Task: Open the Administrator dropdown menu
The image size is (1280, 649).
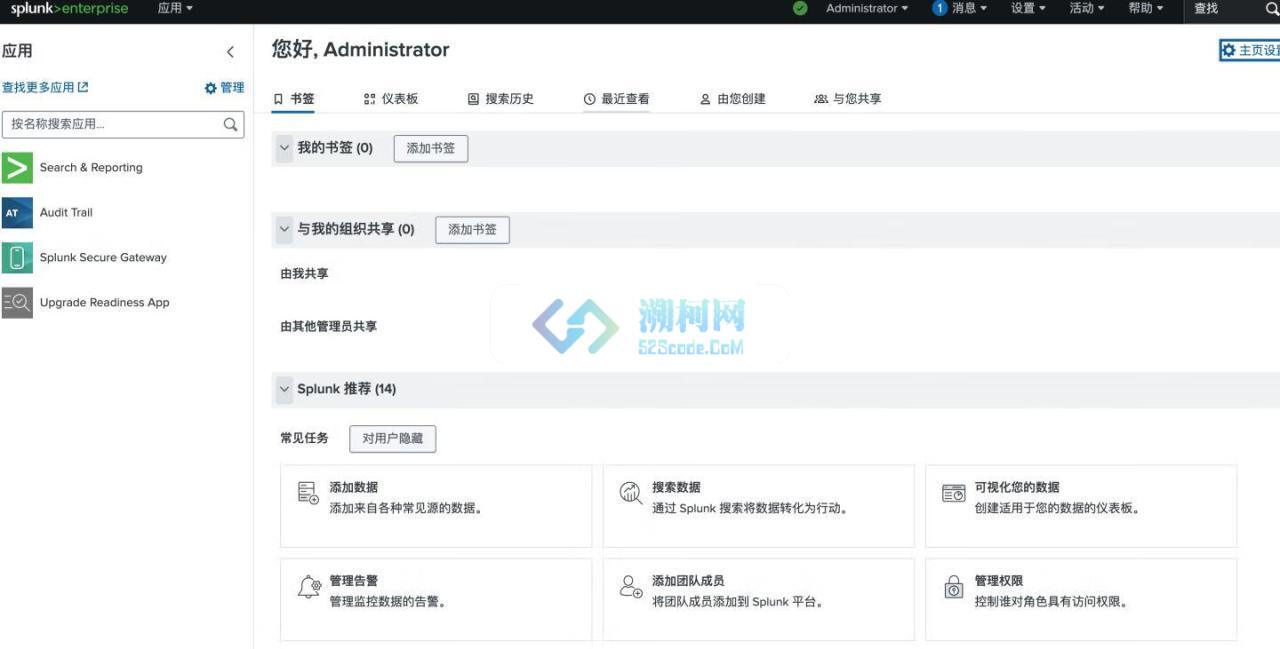Action: click(867, 8)
